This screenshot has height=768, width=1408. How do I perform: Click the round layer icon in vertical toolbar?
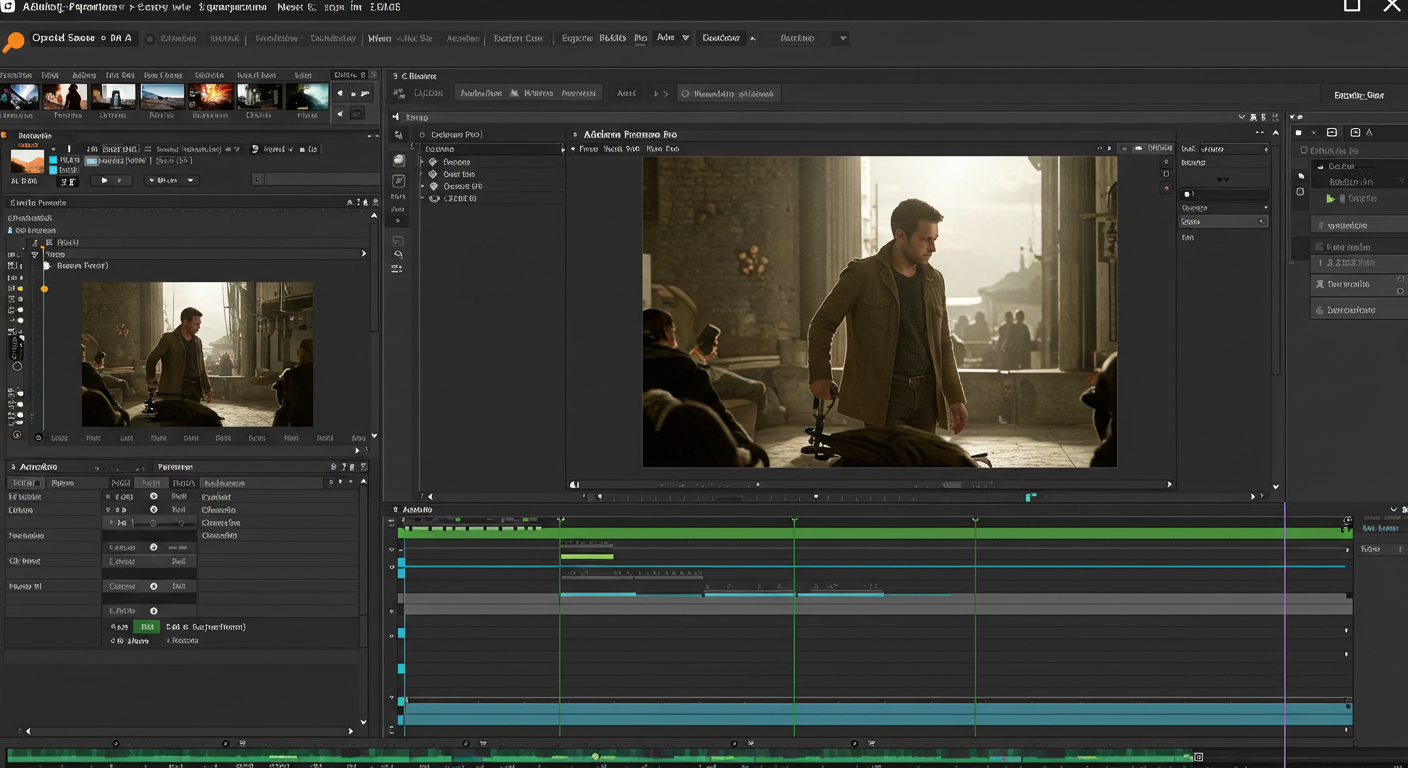[x=398, y=160]
